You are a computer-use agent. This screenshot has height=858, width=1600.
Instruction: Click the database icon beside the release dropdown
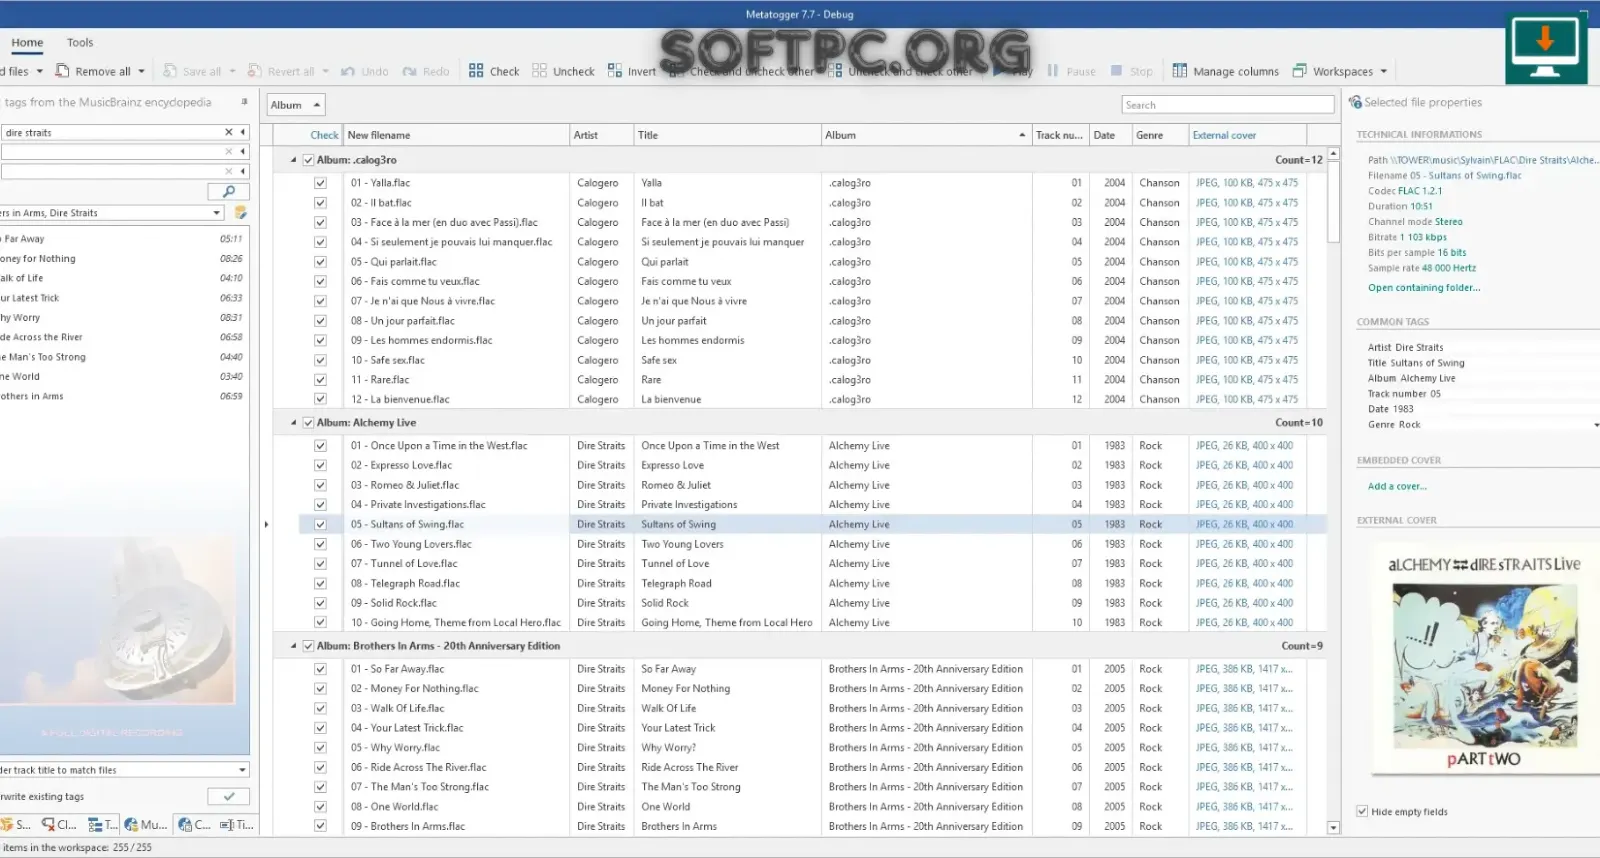tap(240, 213)
